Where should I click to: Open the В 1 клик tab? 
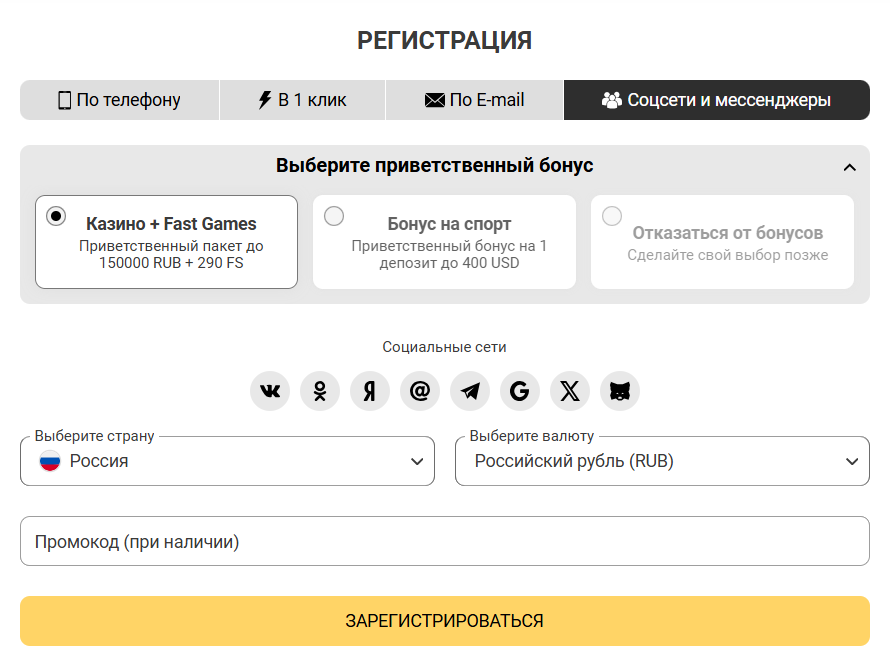302,100
